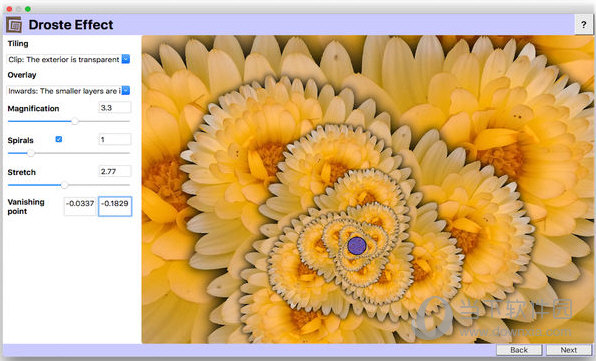
Task: Toggle the Spirals checkbox
Action: tap(59, 139)
